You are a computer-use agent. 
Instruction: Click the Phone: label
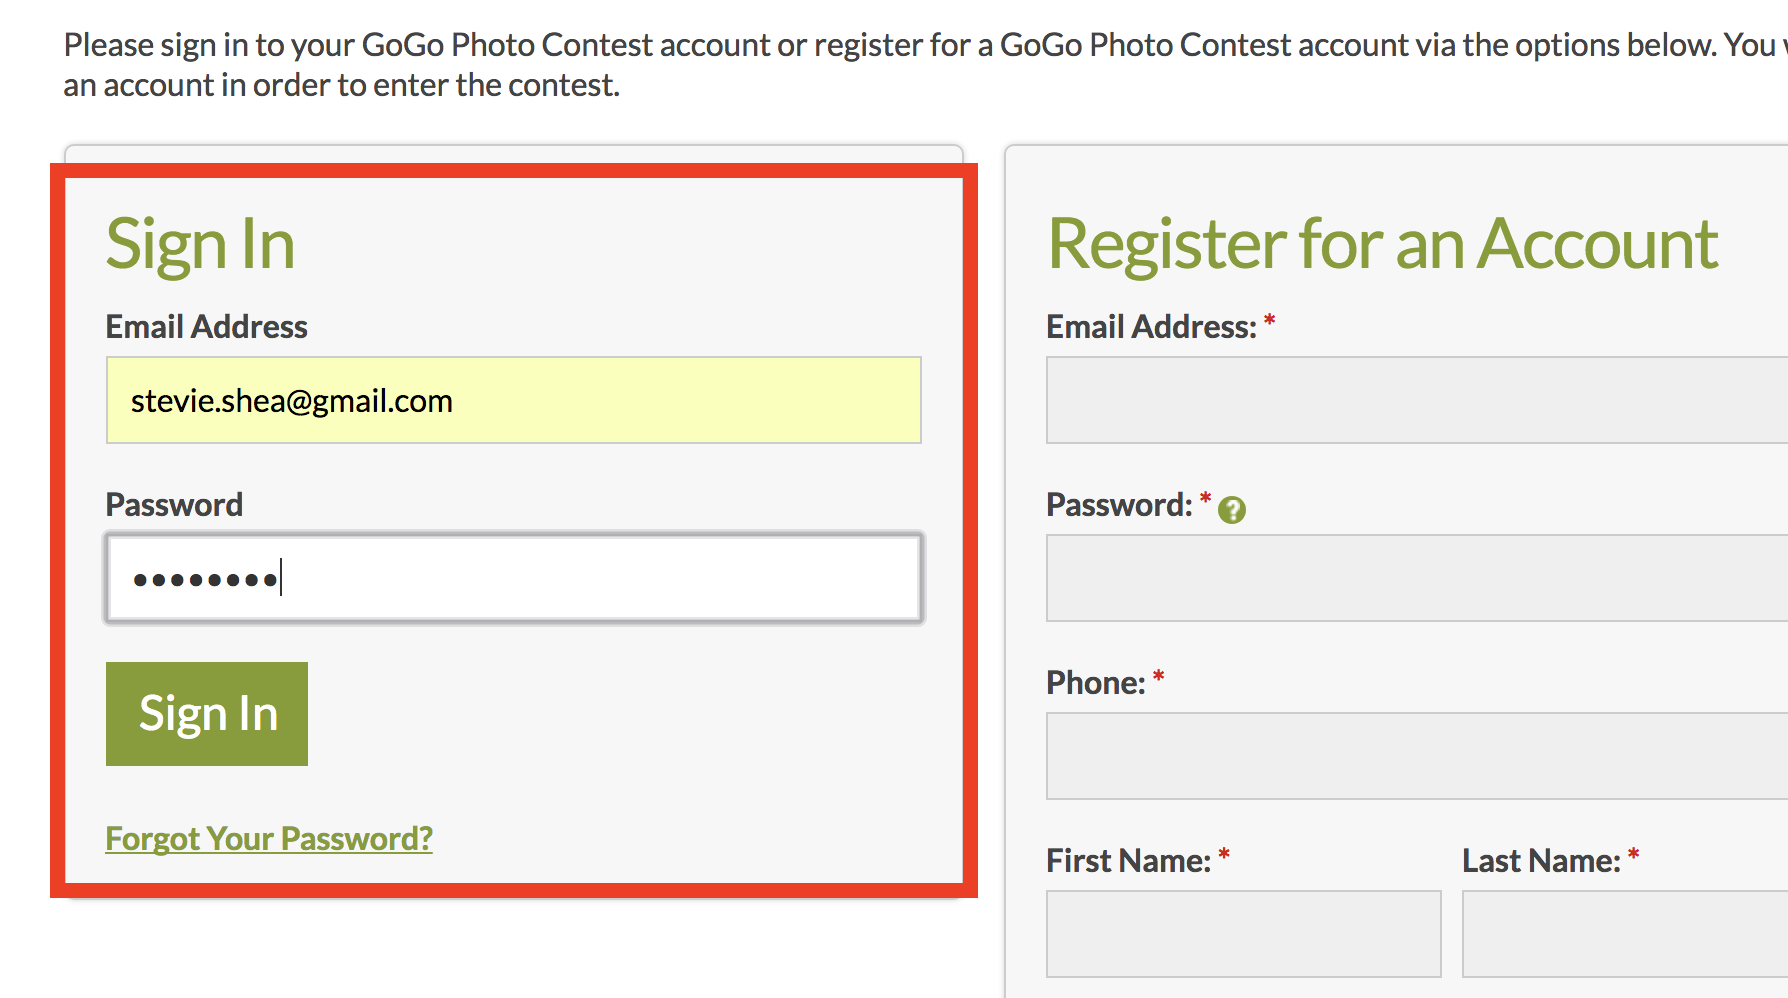click(1096, 683)
